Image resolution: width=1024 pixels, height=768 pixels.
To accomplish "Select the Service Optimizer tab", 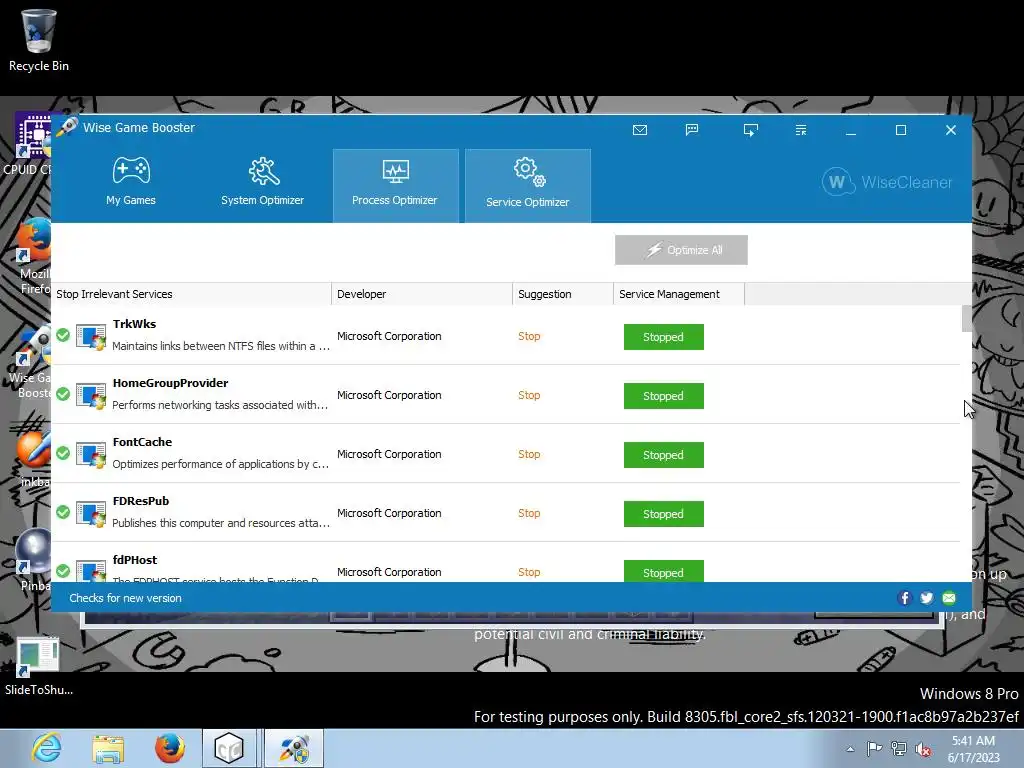I will coord(528,185).
